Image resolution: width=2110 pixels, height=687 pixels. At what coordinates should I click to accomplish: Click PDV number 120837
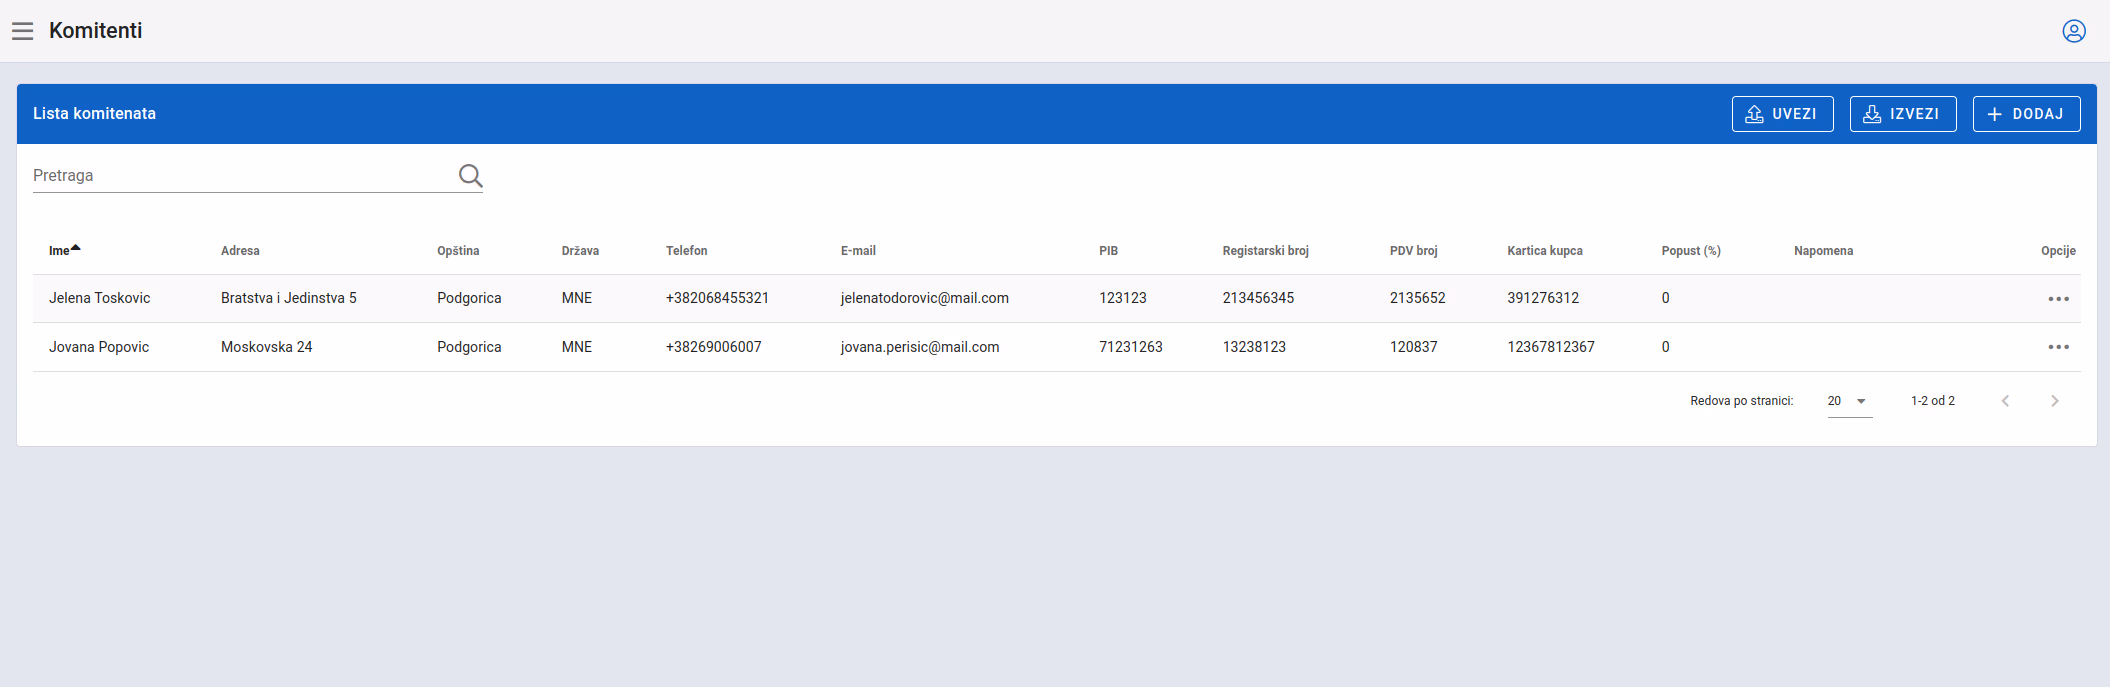tap(1413, 347)
